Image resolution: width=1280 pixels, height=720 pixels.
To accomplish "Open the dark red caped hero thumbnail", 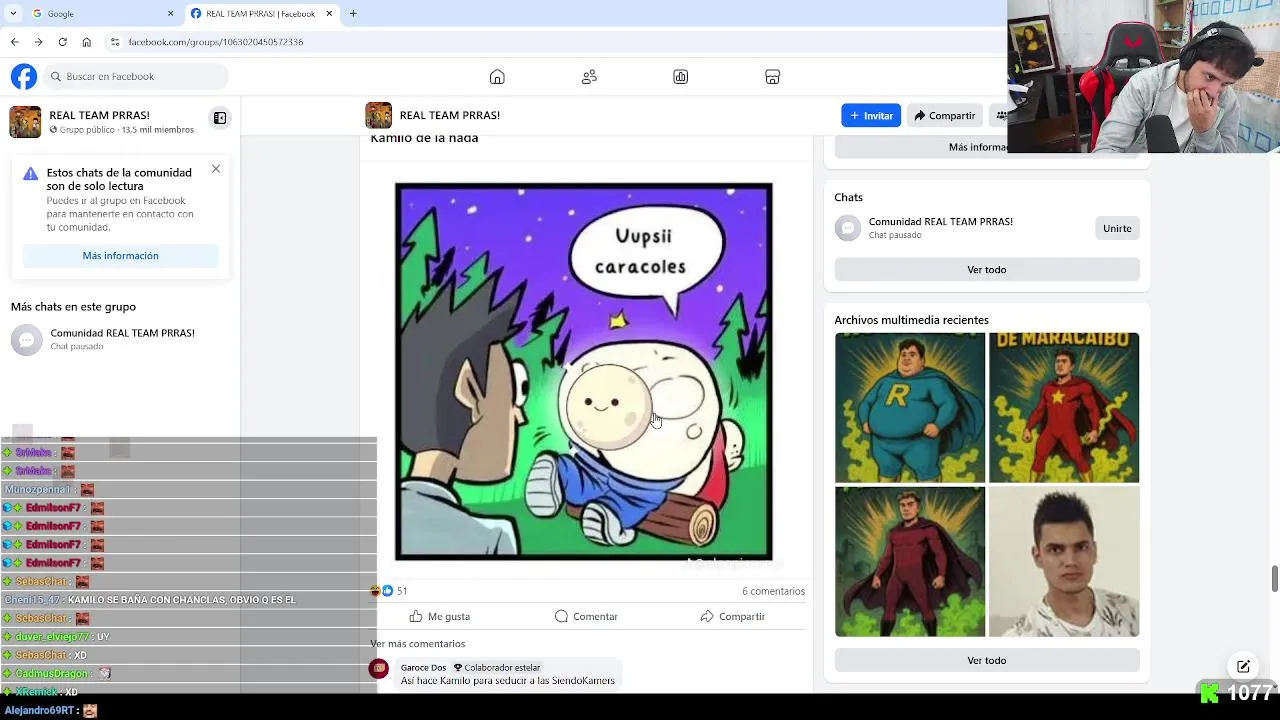I will coord(910,562).
